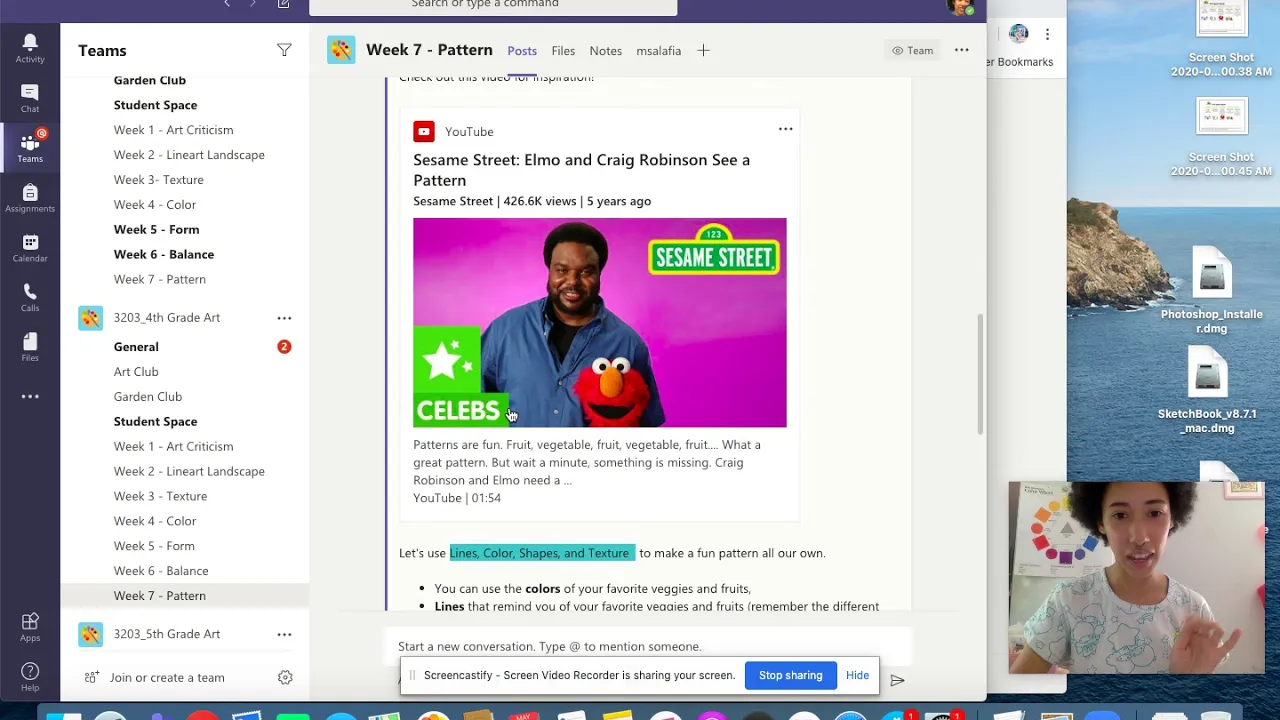Image resolution: width=1280 pixels, height=720 pixels.
Task: Click Join or create a team
Action: [167, 677]
